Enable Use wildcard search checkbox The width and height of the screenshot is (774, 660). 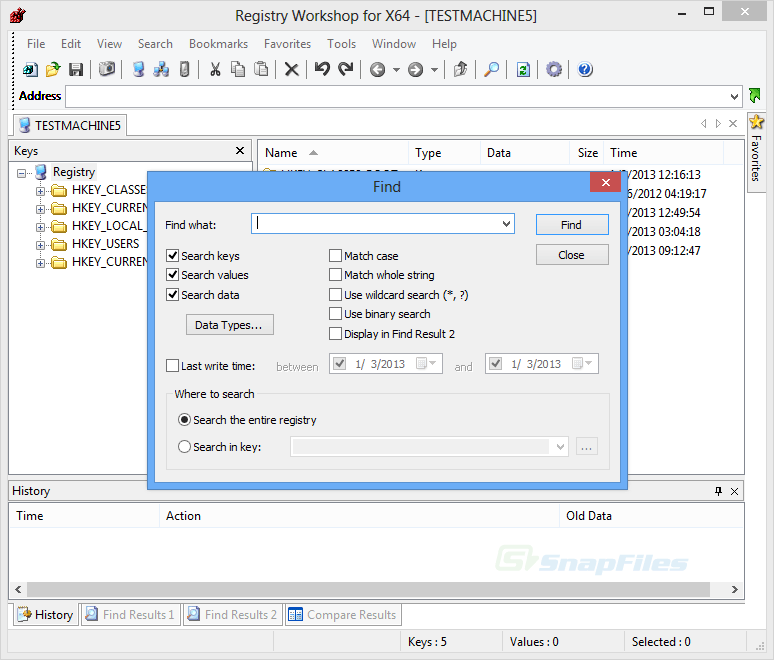pyautogui.click(x=335, y=295)
